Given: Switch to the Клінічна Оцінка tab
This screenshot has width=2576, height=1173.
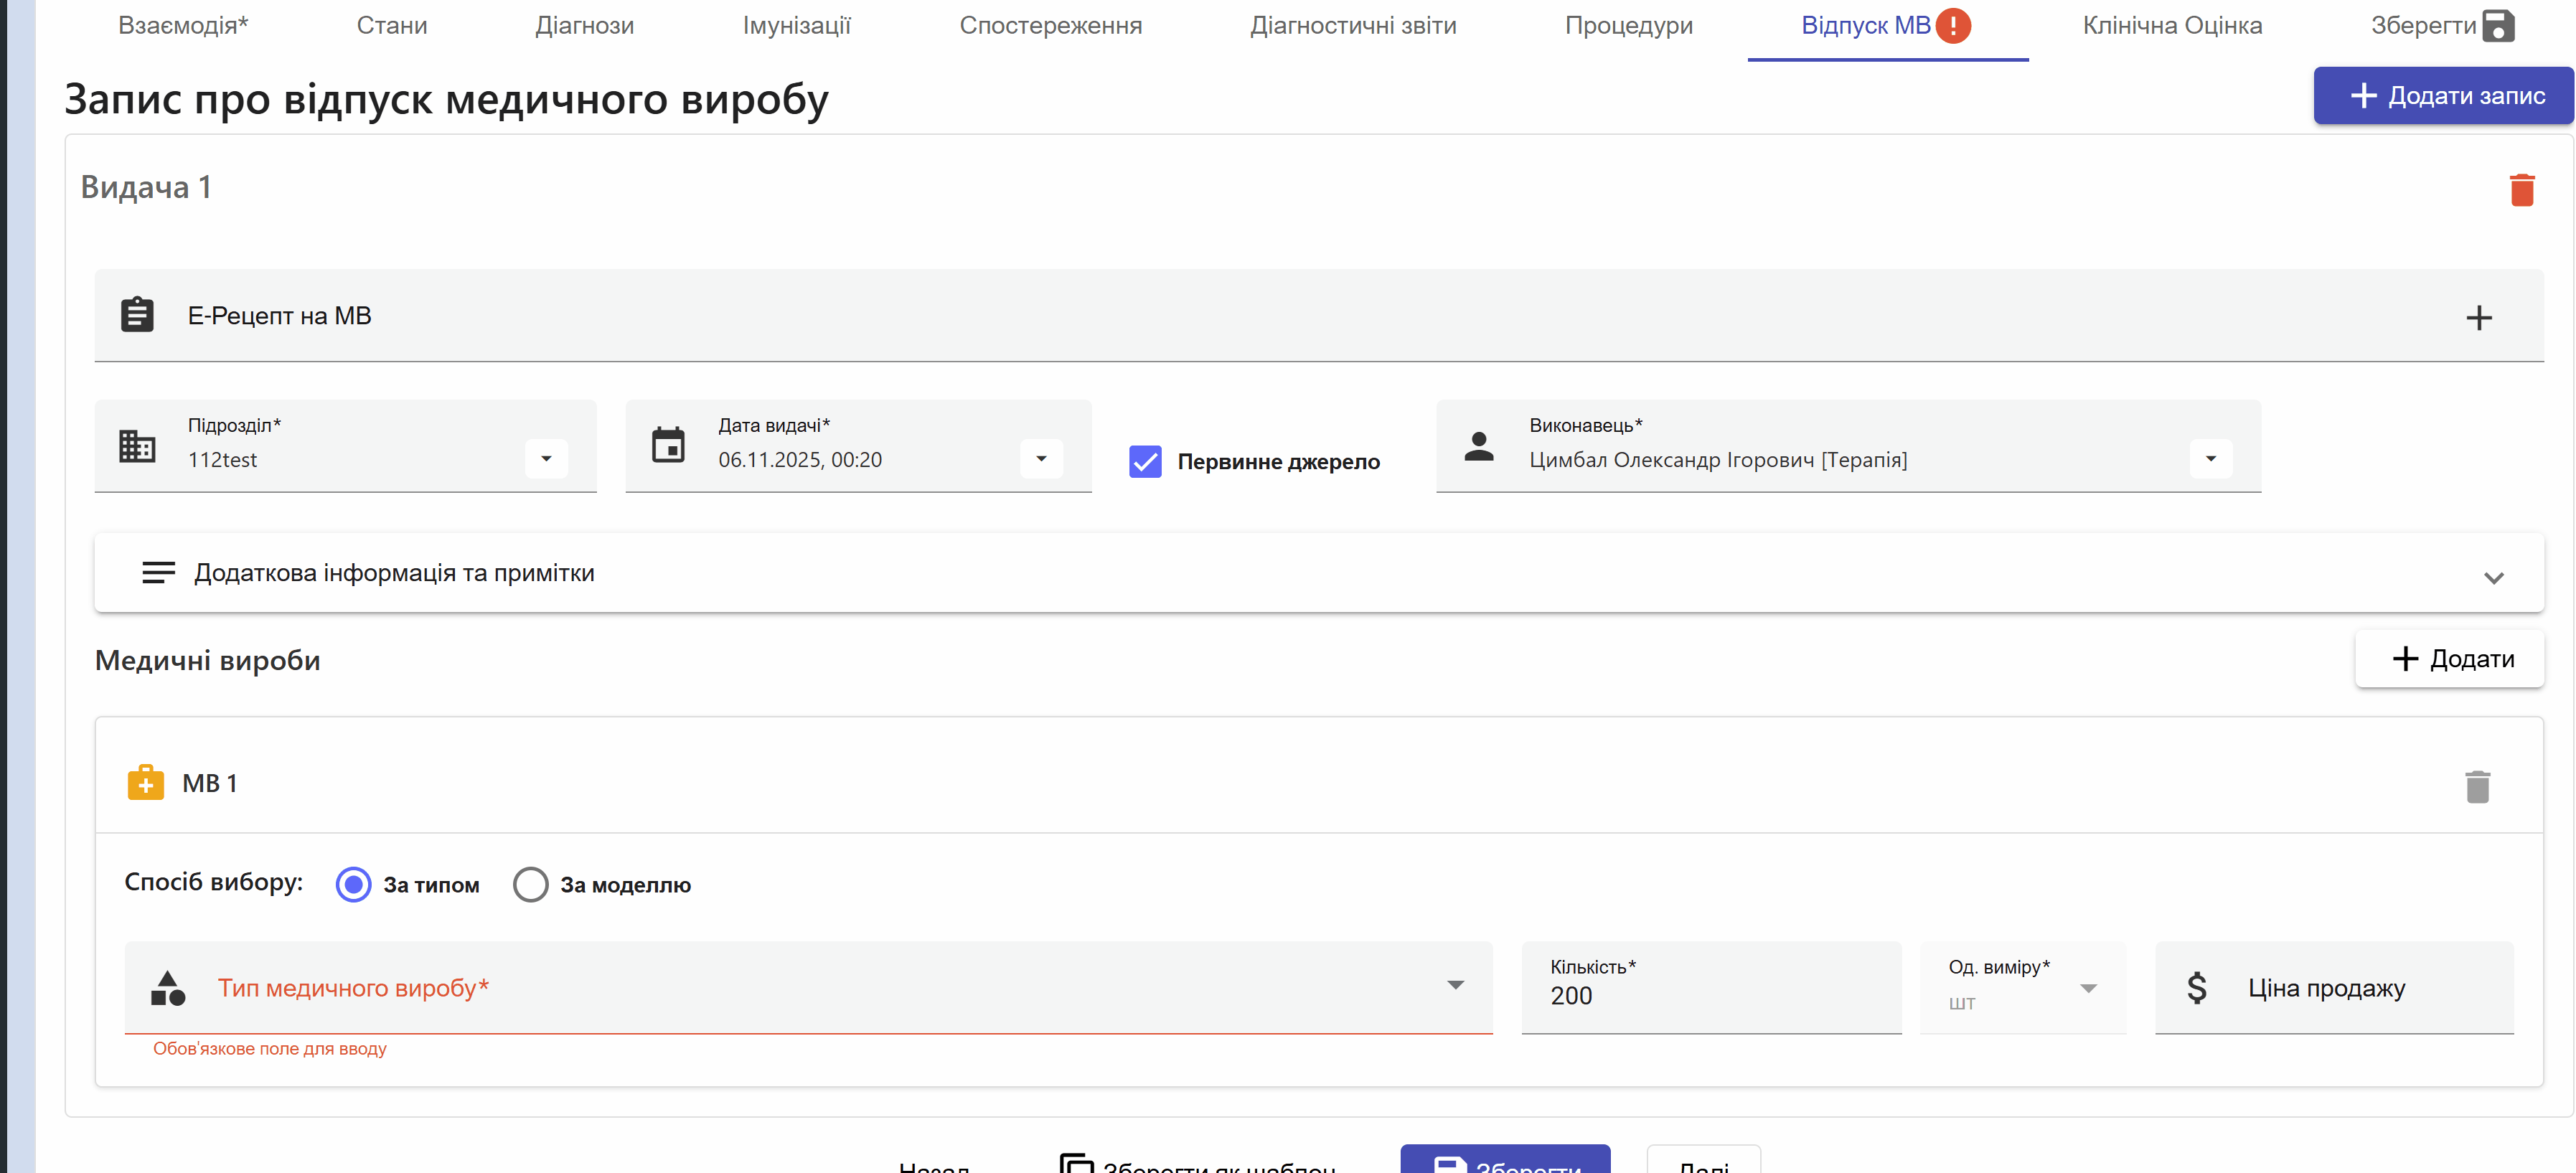Looking at the screenshot, I should tap(2171, 26).
